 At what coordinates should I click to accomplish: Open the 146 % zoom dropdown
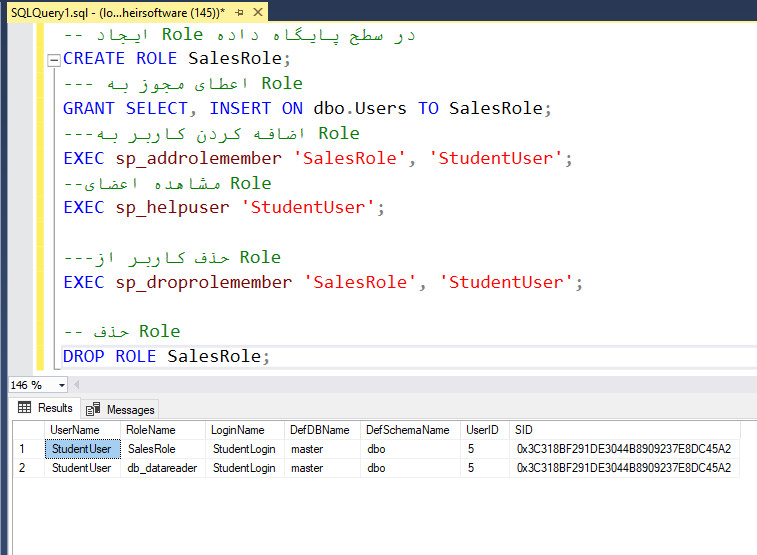coord(62,385)
